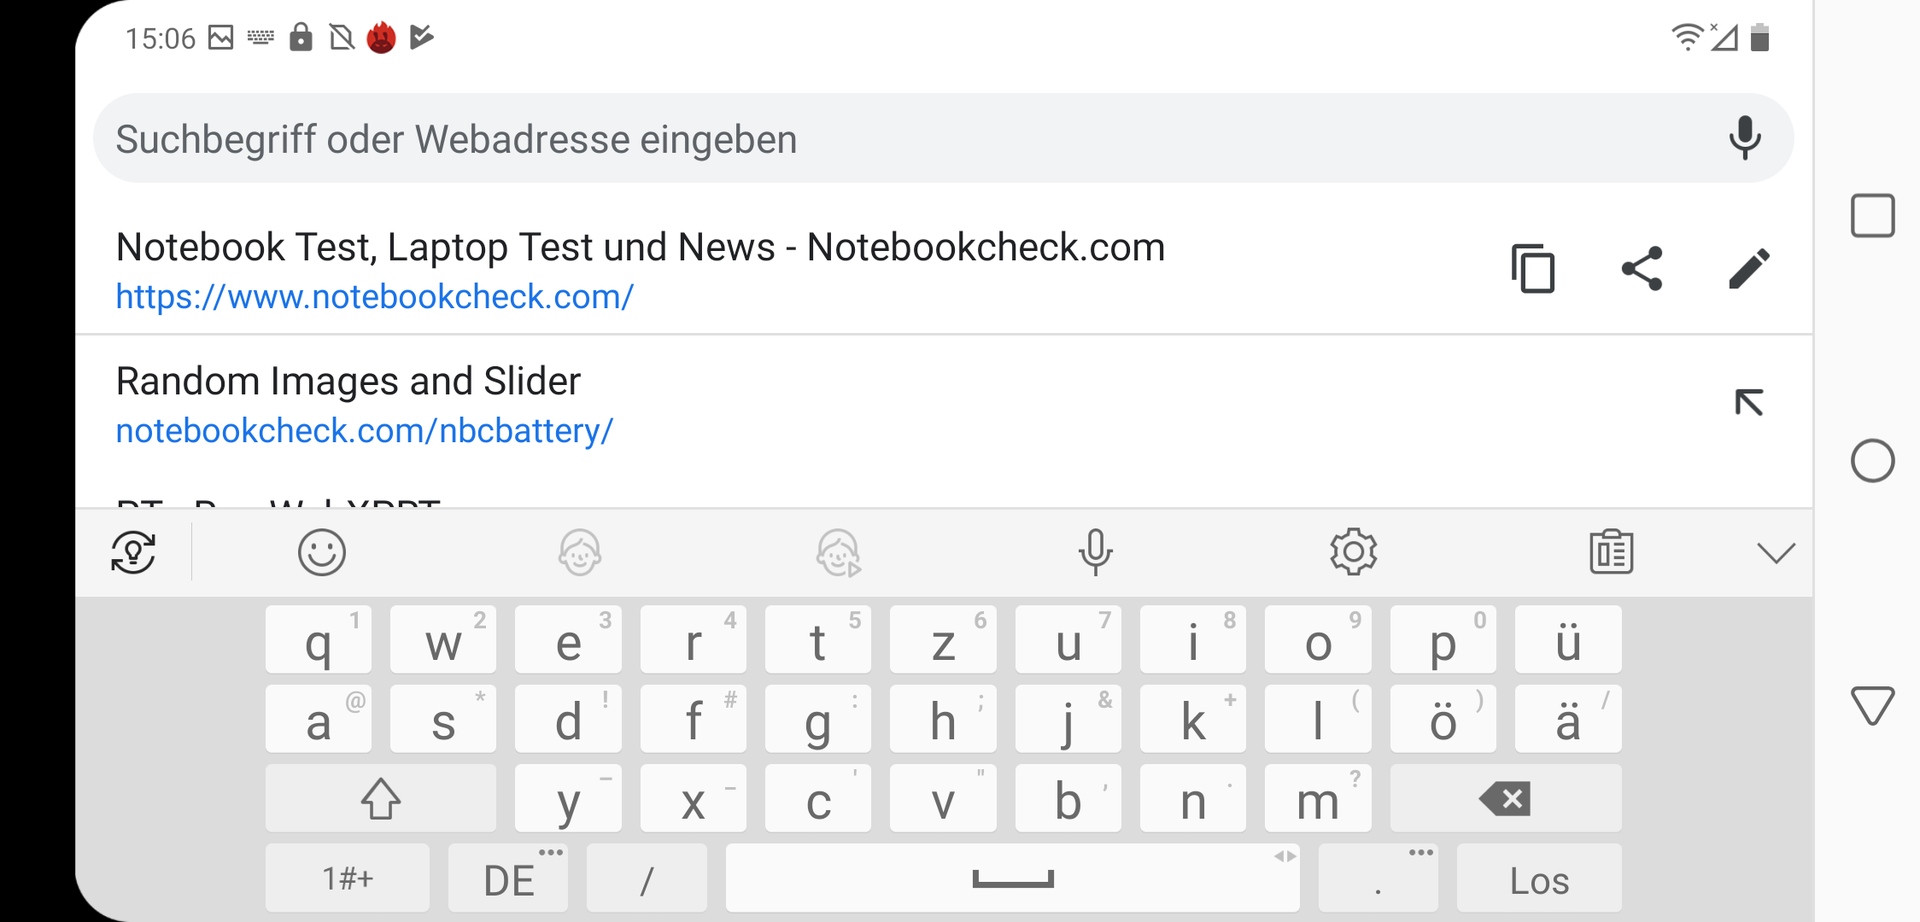Start keyboard voice input microphone

click(x=1095, y=552)
